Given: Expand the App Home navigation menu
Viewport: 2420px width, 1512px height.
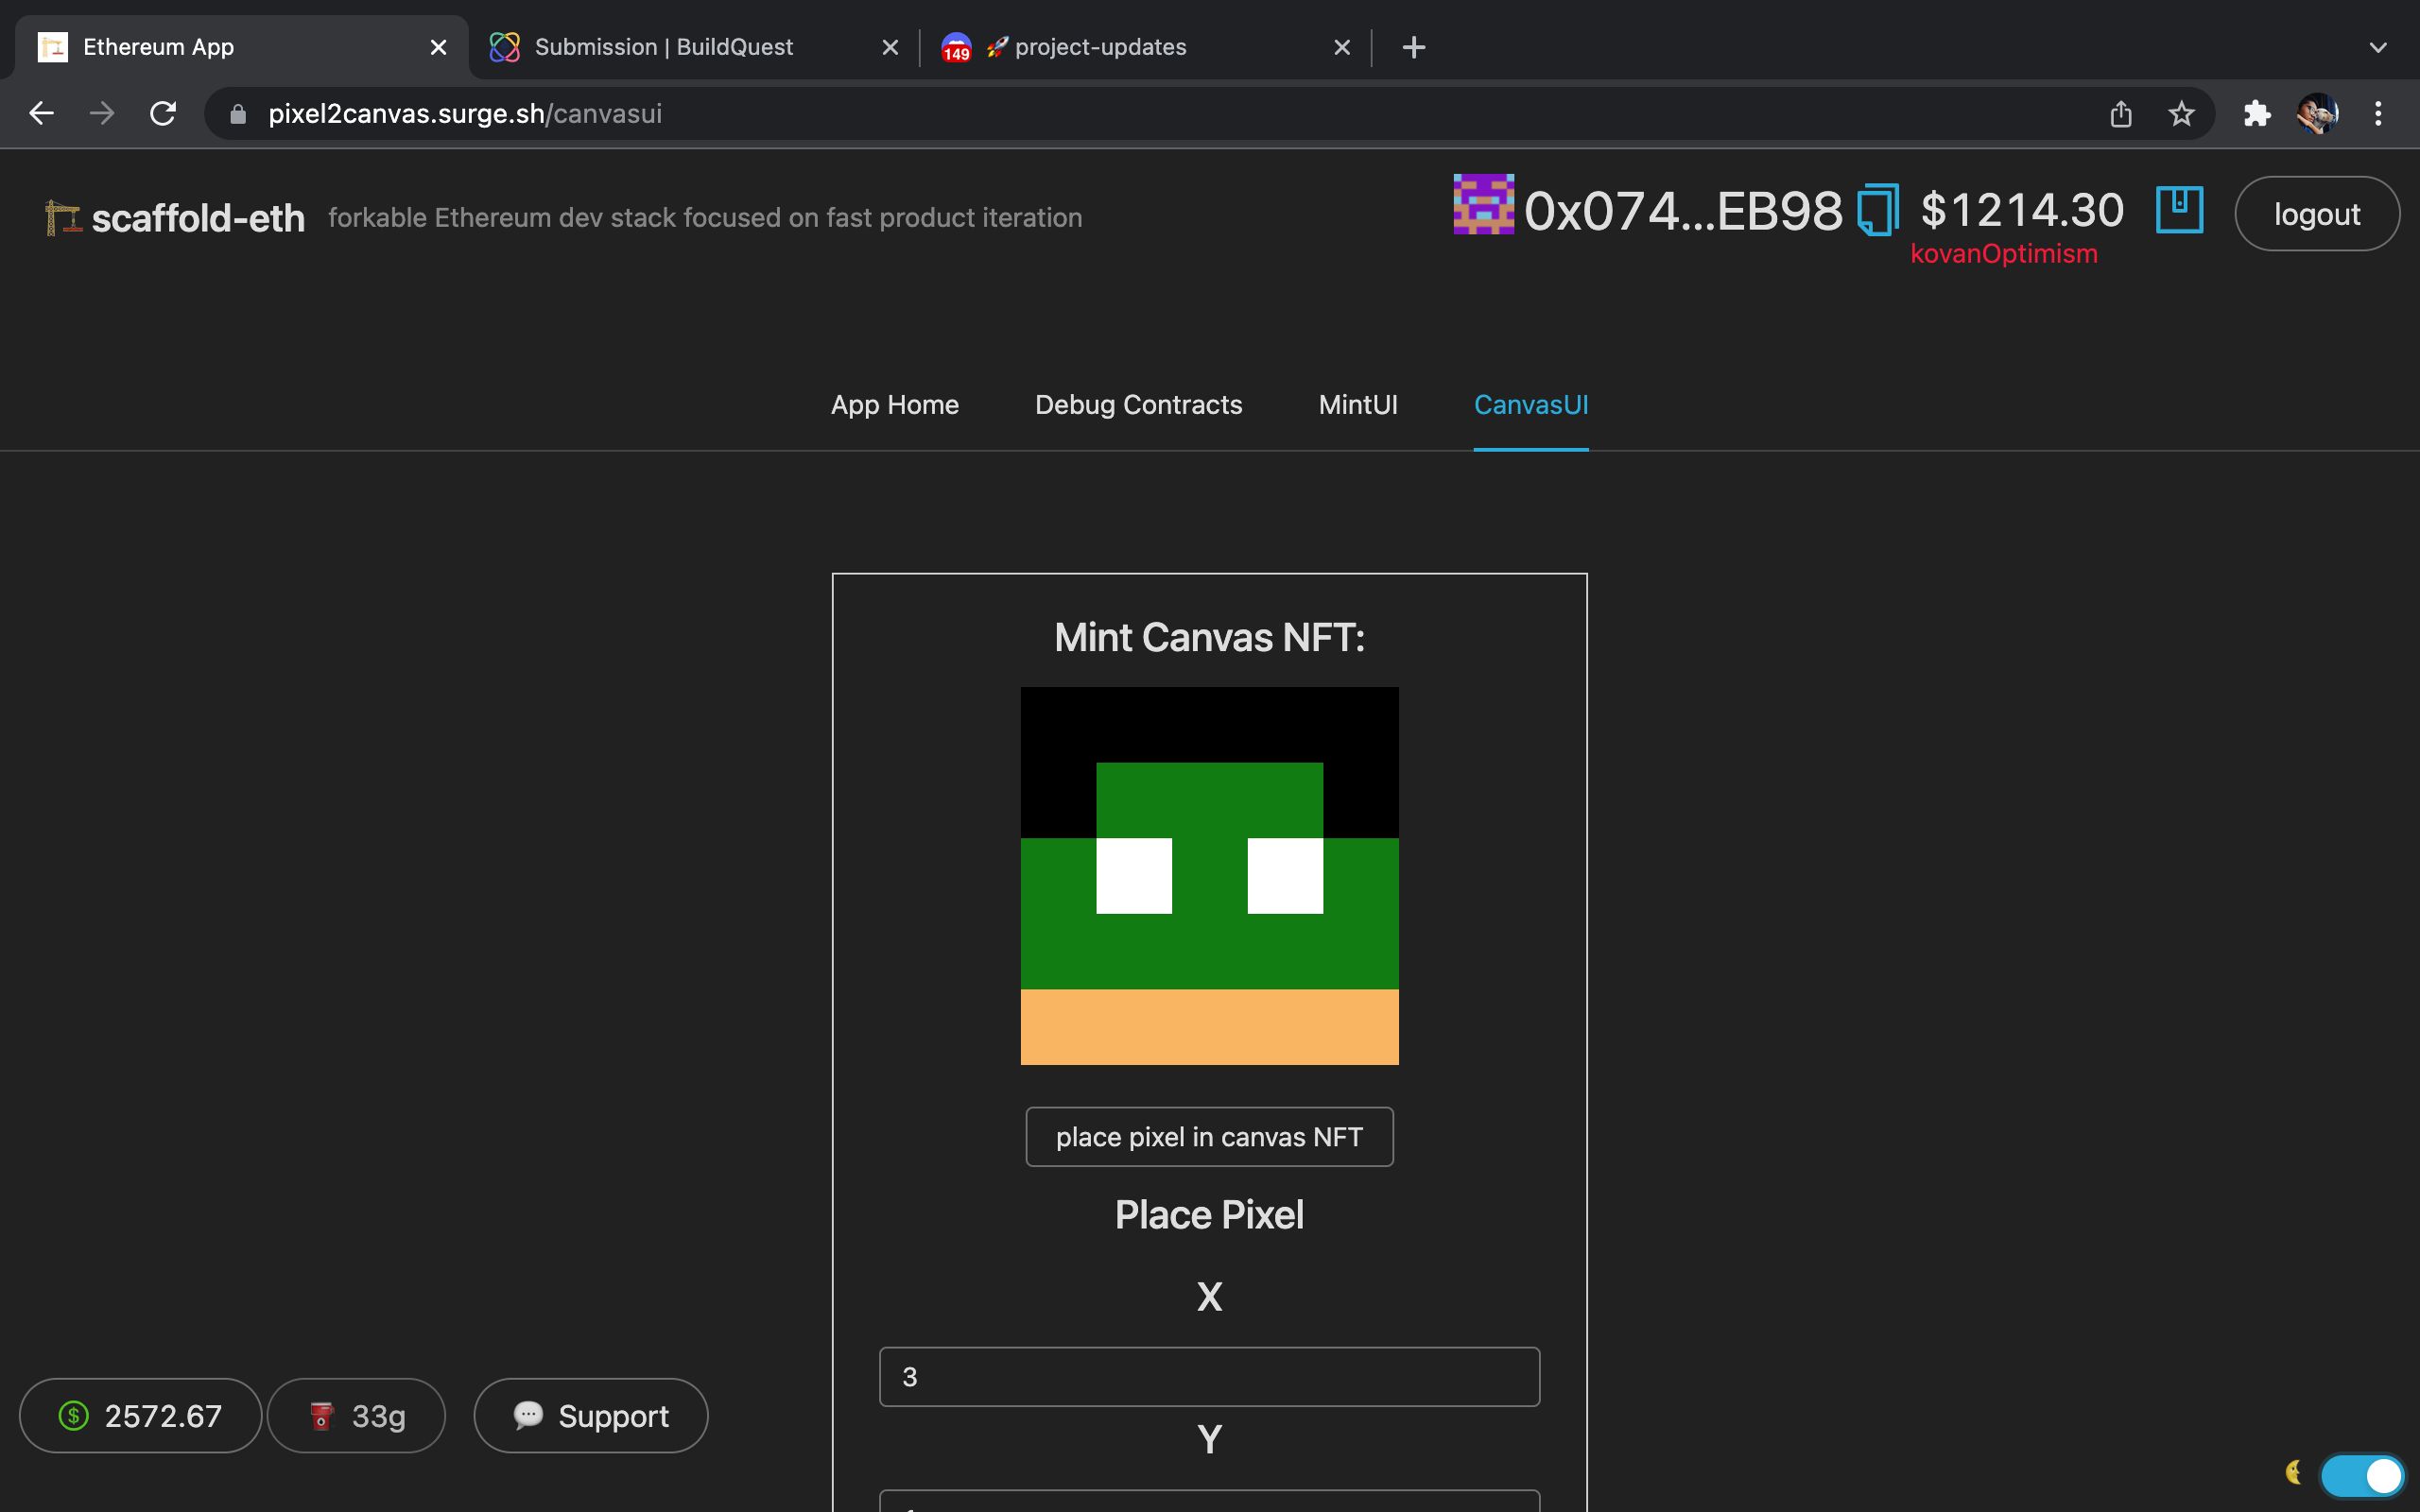Looking at the screenshot, I should click(893, 404).
